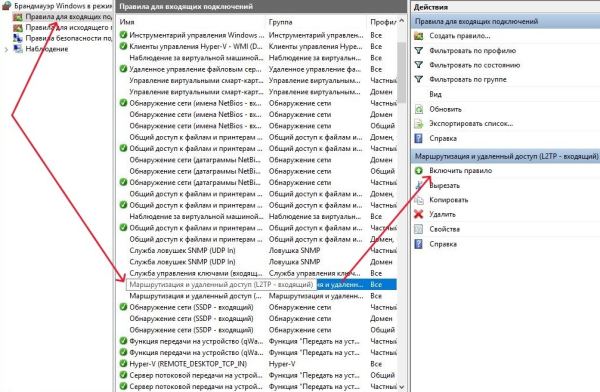Open the 'Вид' submenu in actions
600x392 pixels.
click(435, 94)
